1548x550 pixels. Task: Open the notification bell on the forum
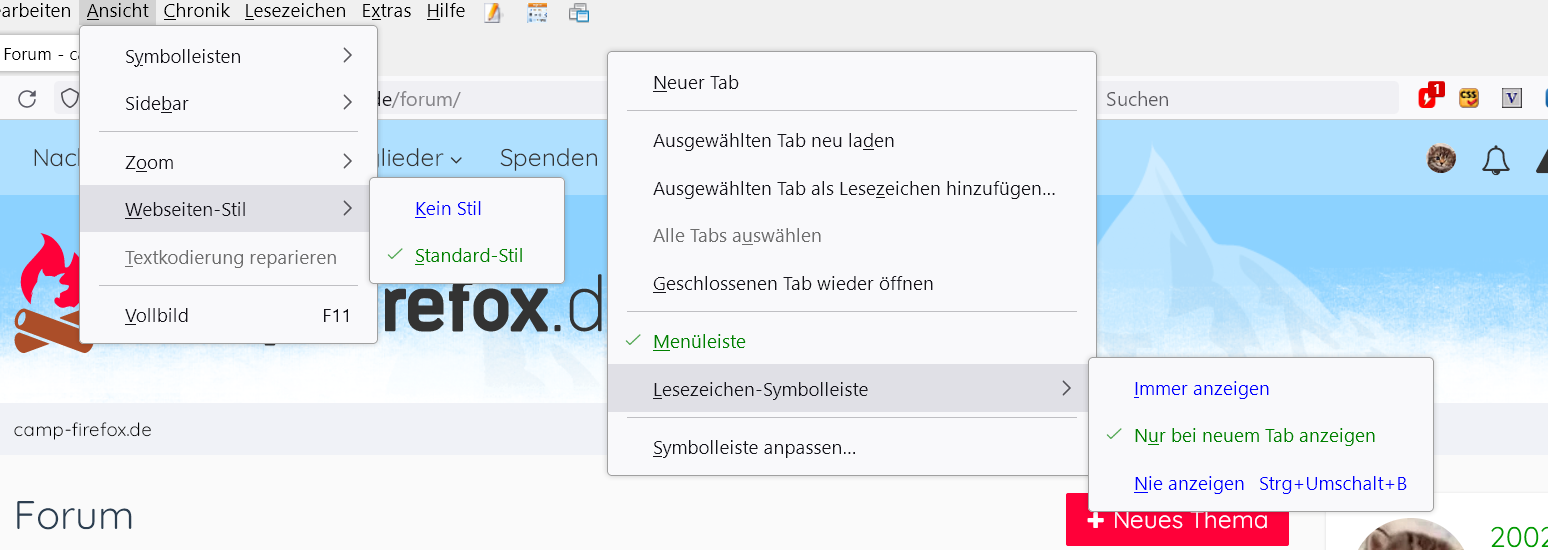1495,159
